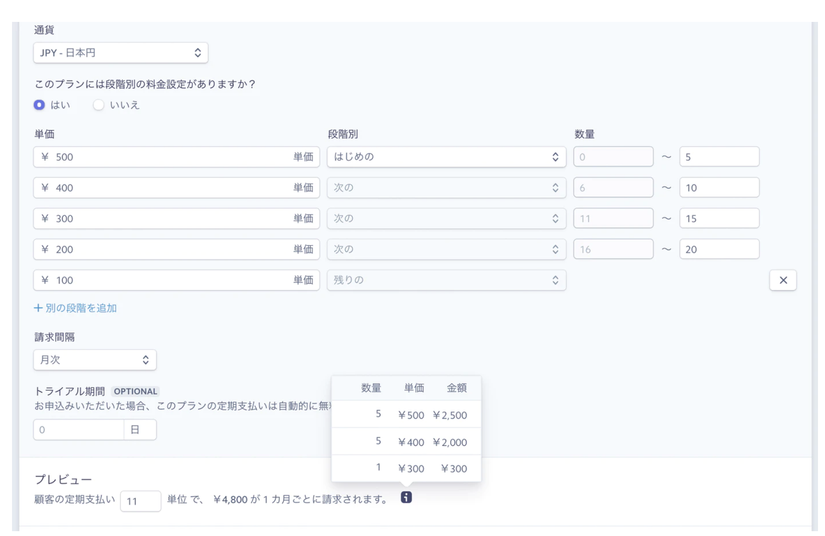Select the いいえ radio button

coord(99,105)
